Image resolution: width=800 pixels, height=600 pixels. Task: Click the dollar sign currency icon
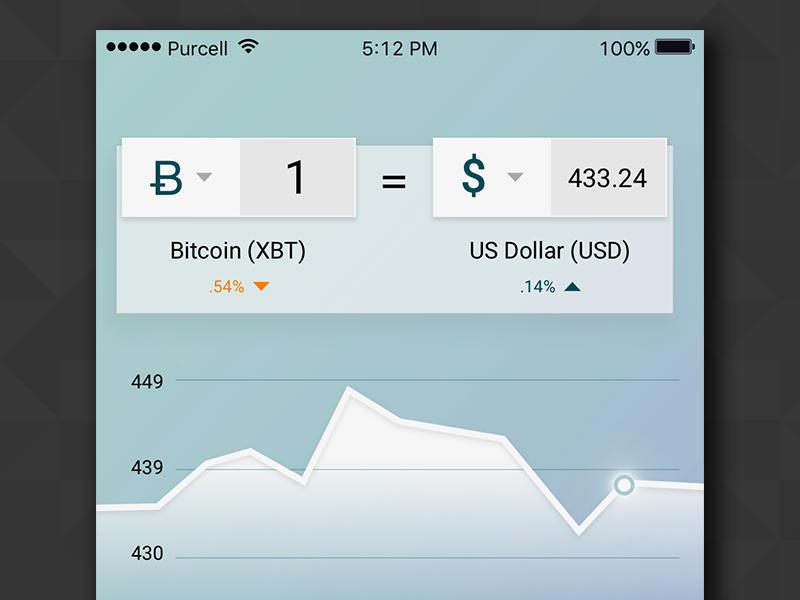click(x=473, y=177)
